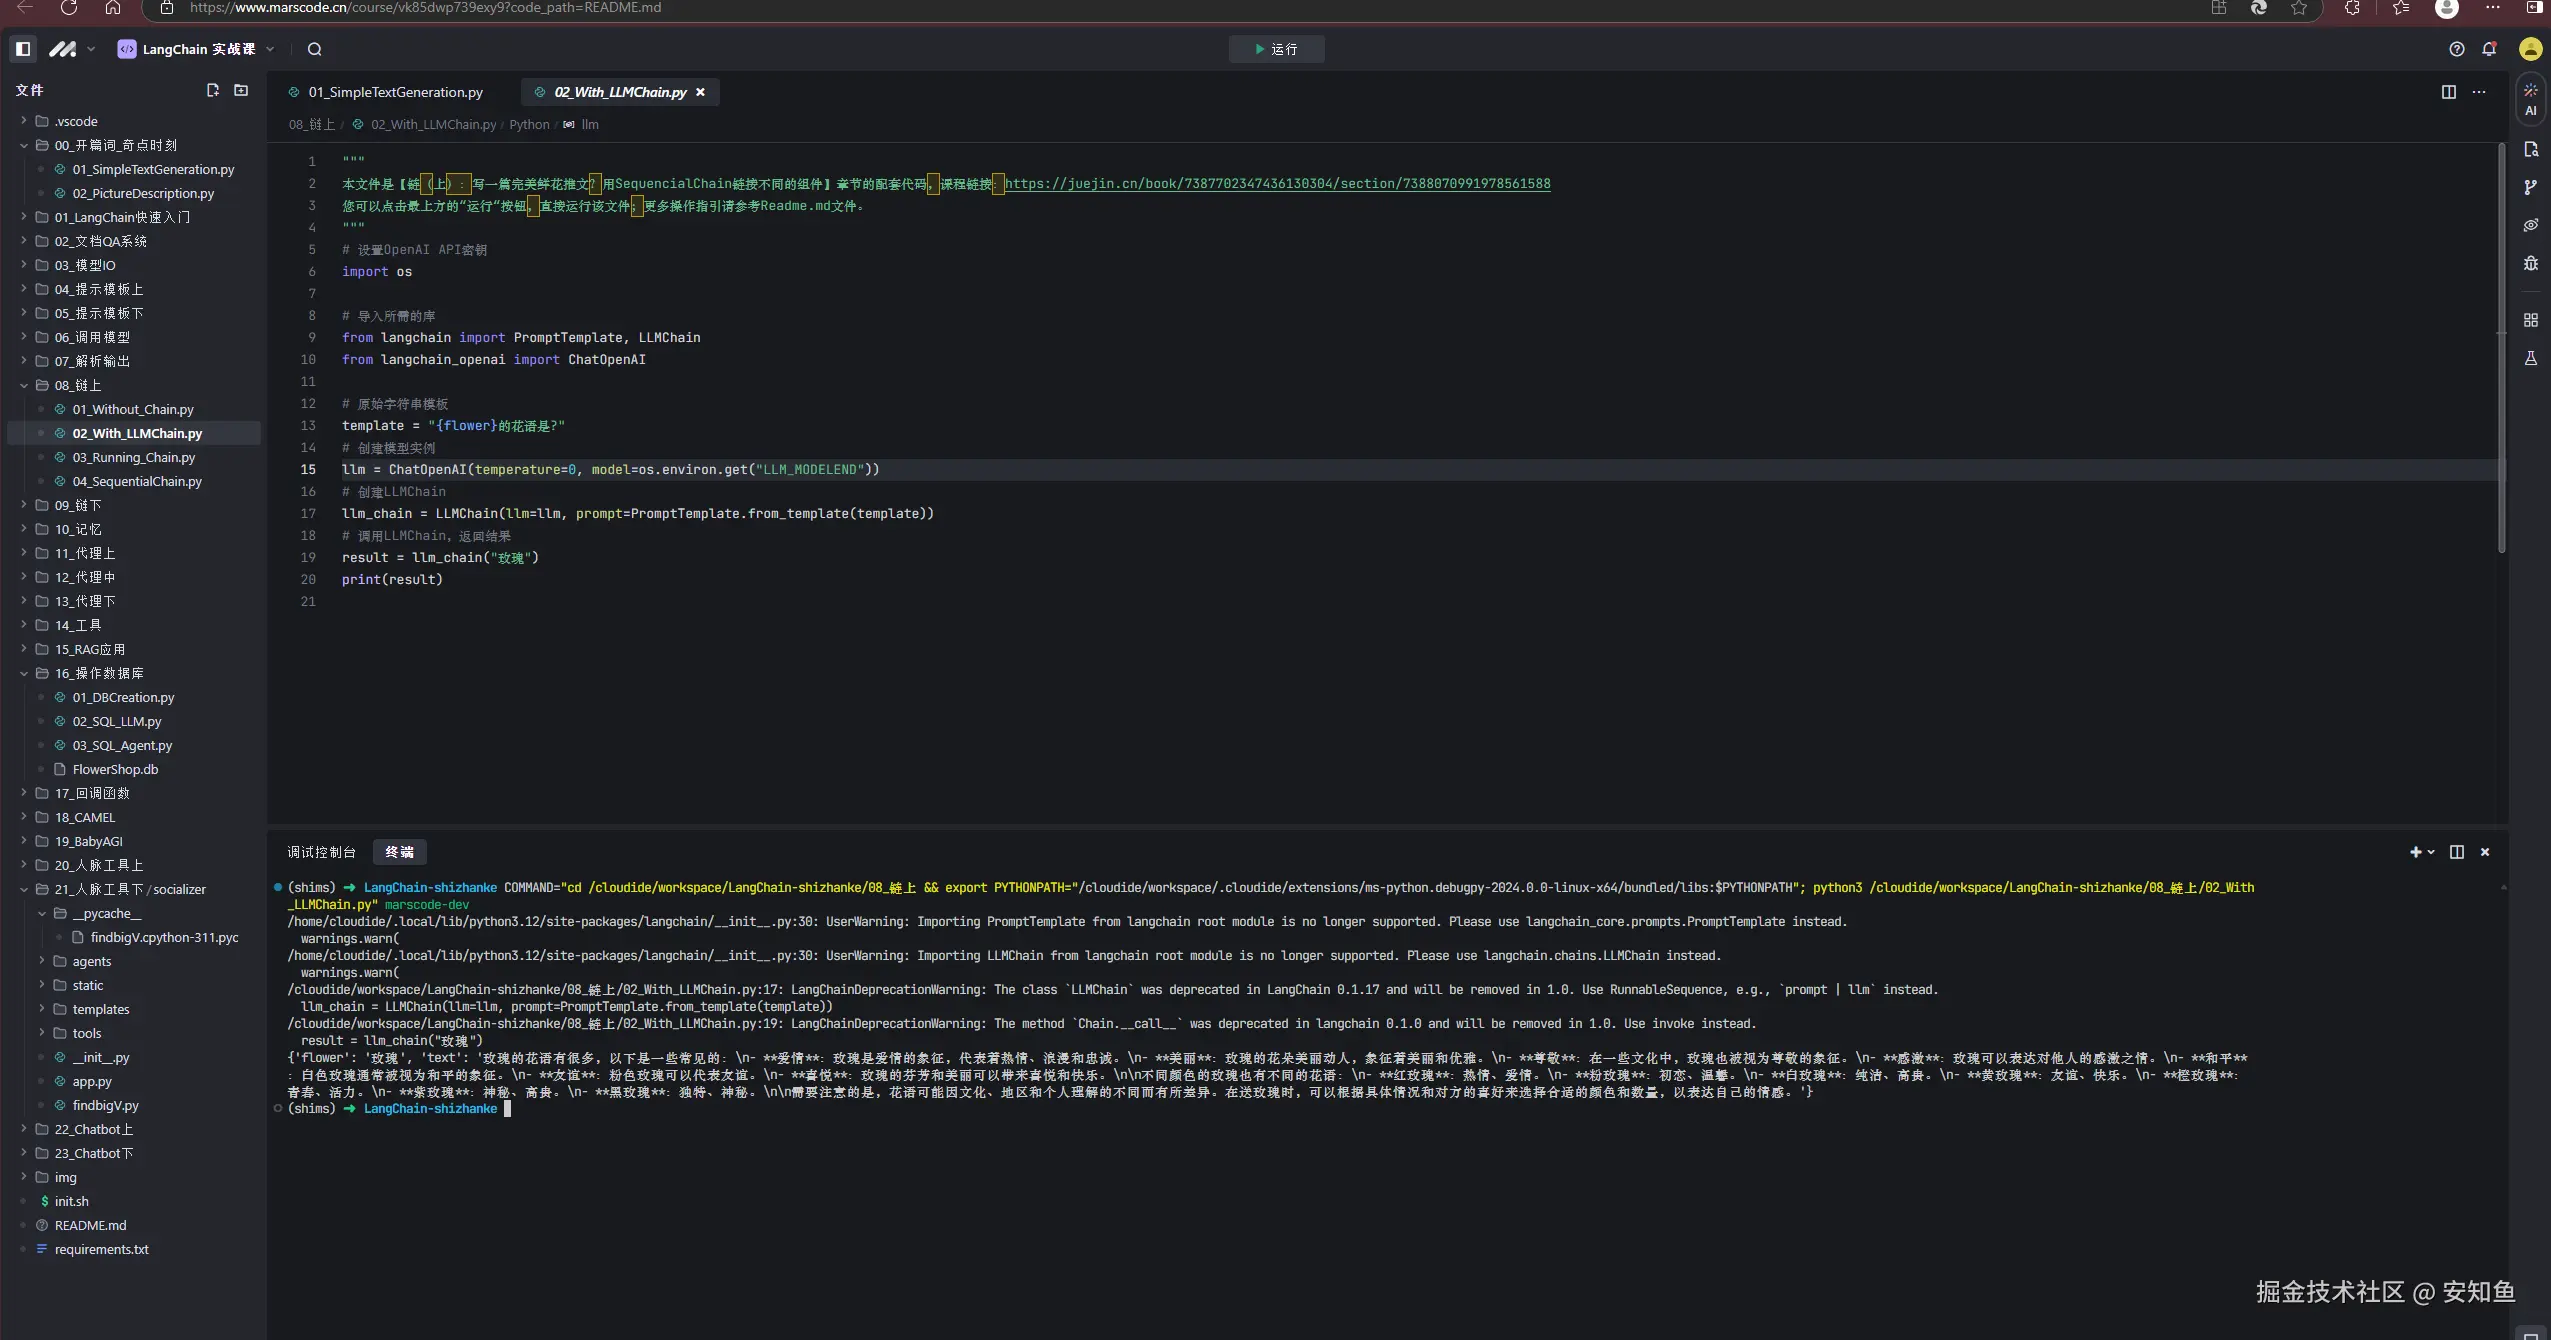The image size is (2551, 1340).
Task: Toggle the split terminal panel icon
Action: pos(2456,852)
